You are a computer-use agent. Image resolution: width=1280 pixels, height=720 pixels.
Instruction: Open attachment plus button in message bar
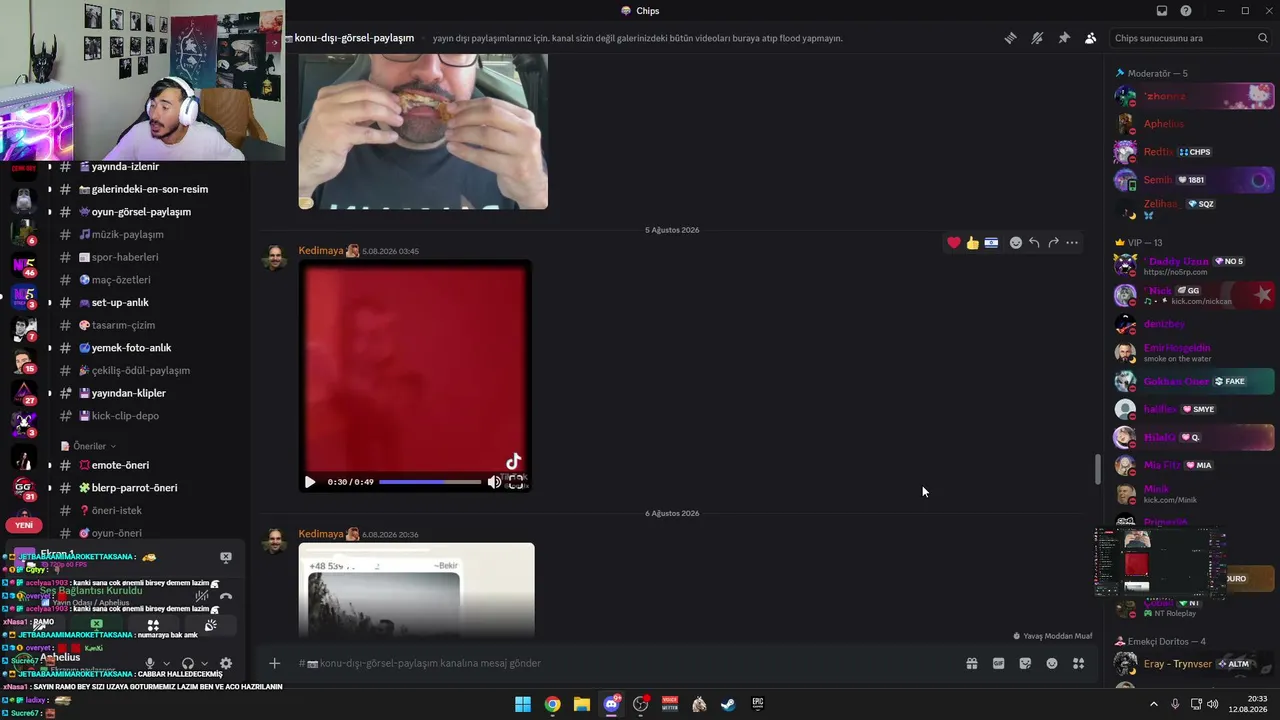tap(274, 663)
